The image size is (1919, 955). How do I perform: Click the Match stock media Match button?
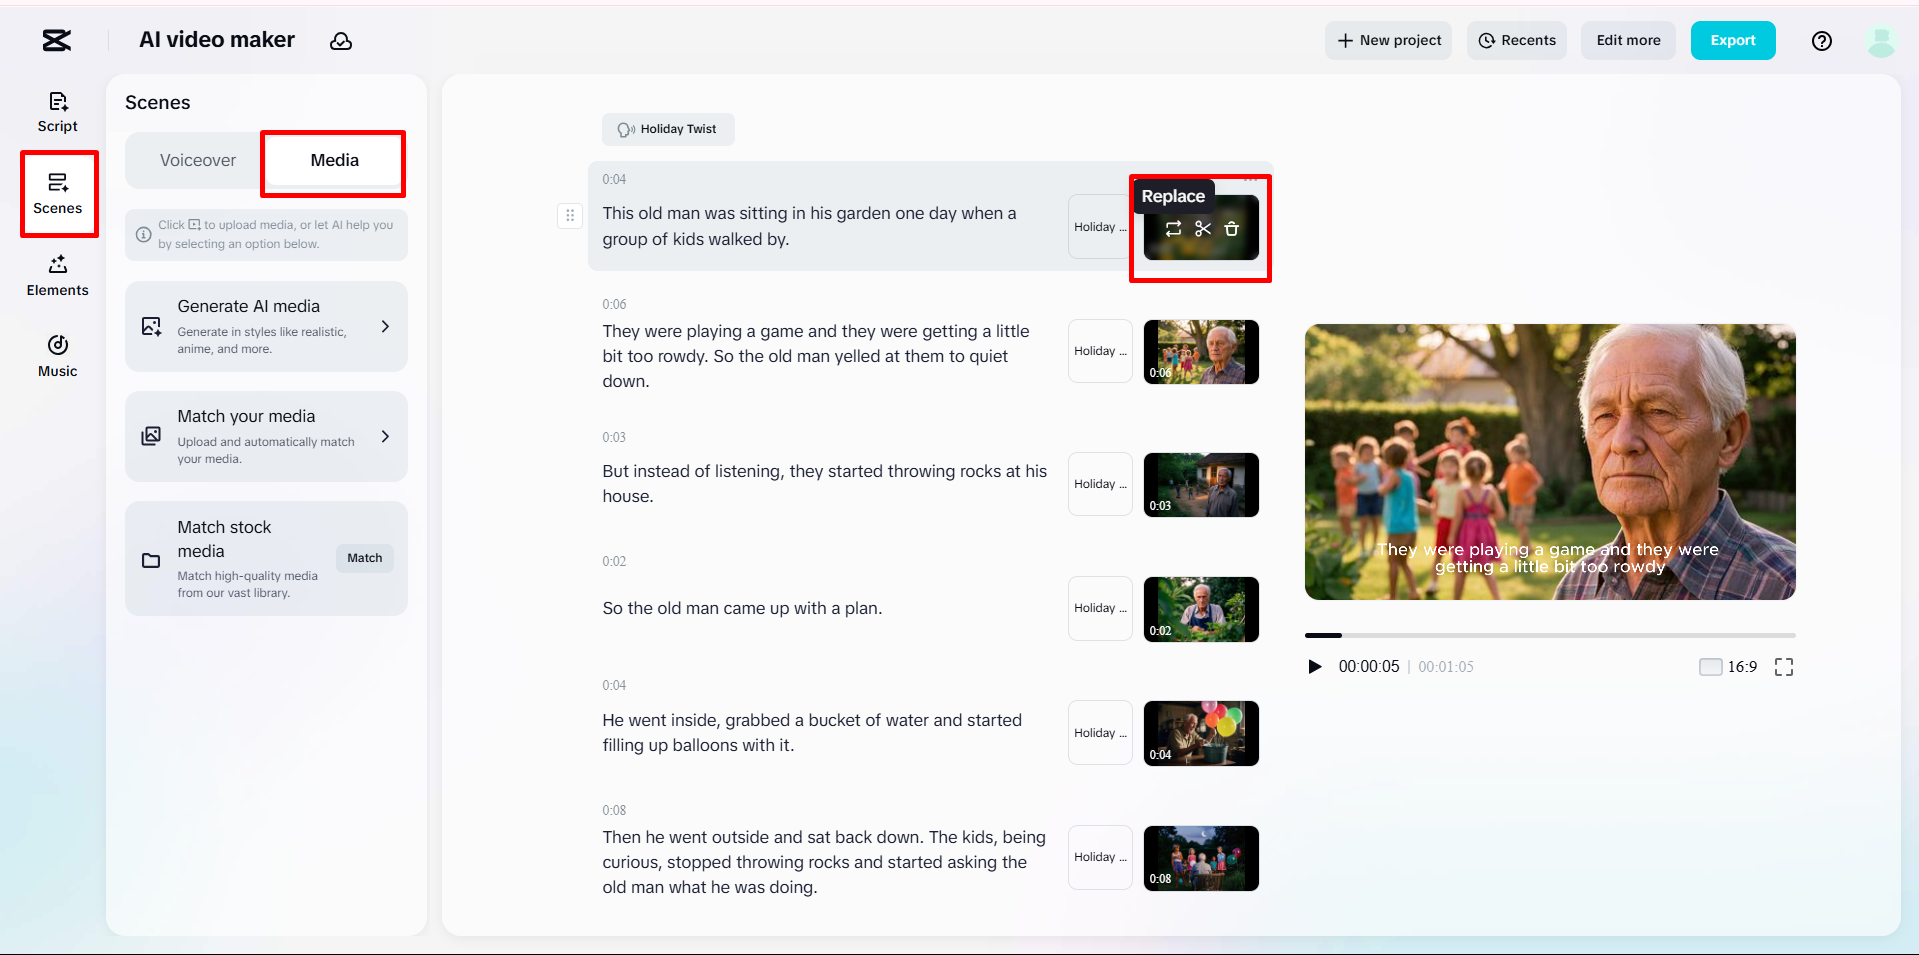[364, 558]
